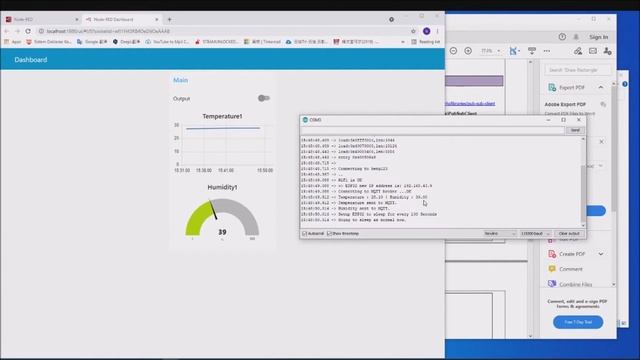Click the Export PDF tool icon
The height and width of the screenshot is (360, 640).
(552, 87)
